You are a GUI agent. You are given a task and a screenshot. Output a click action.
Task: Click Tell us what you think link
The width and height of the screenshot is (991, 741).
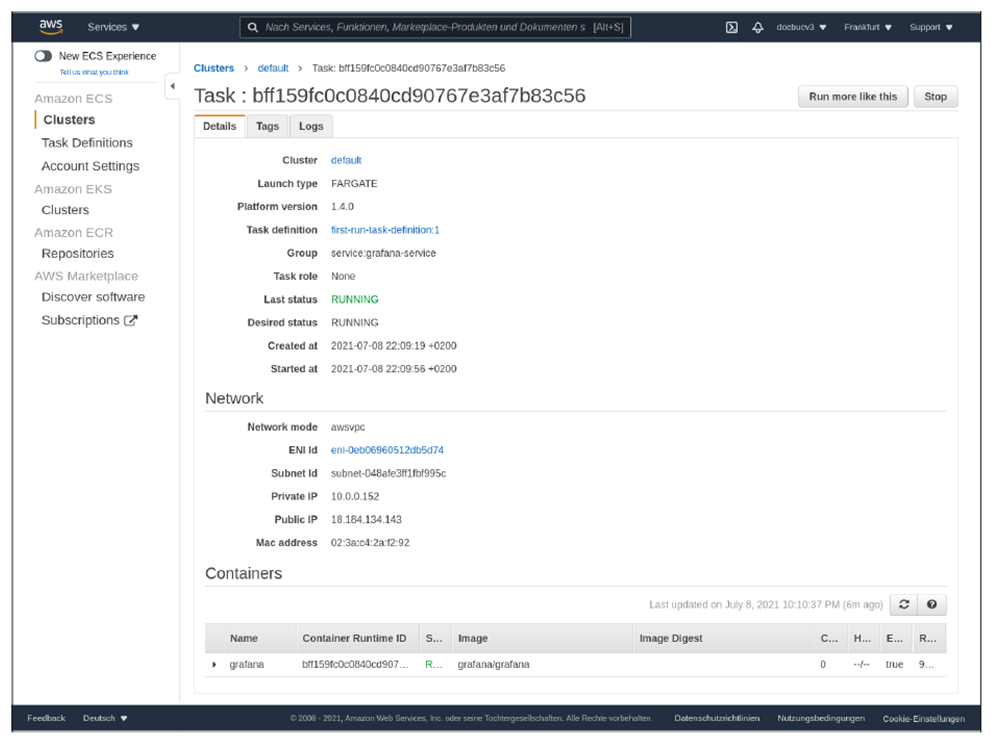click(94, 72)
